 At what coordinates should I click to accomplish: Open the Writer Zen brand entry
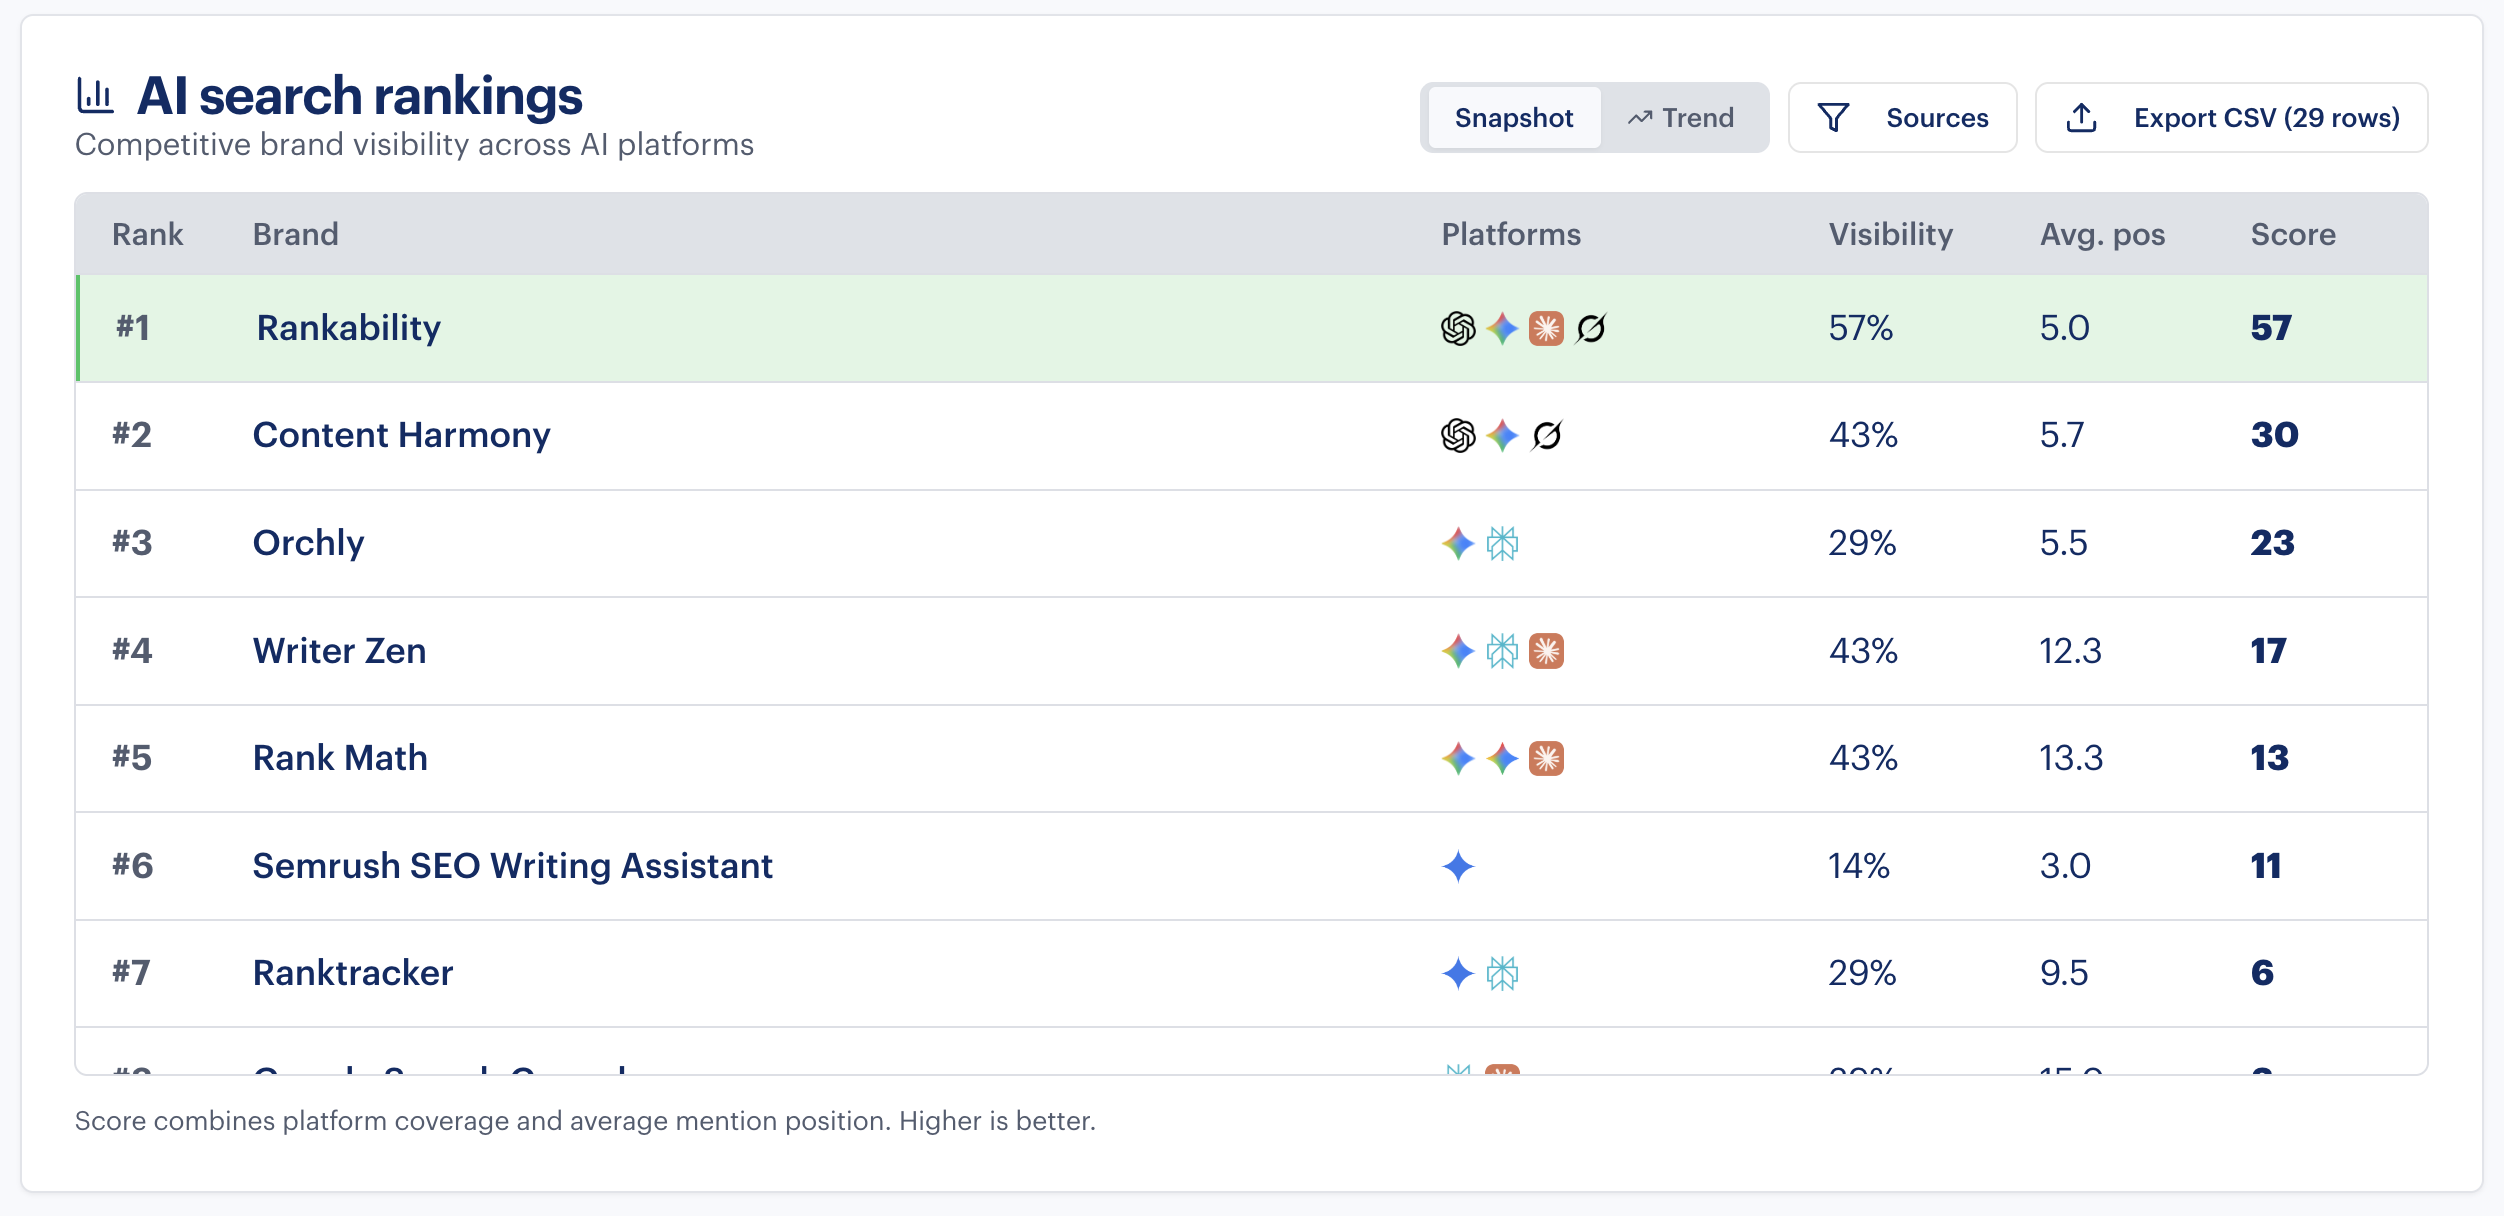(x=339, y=651)
